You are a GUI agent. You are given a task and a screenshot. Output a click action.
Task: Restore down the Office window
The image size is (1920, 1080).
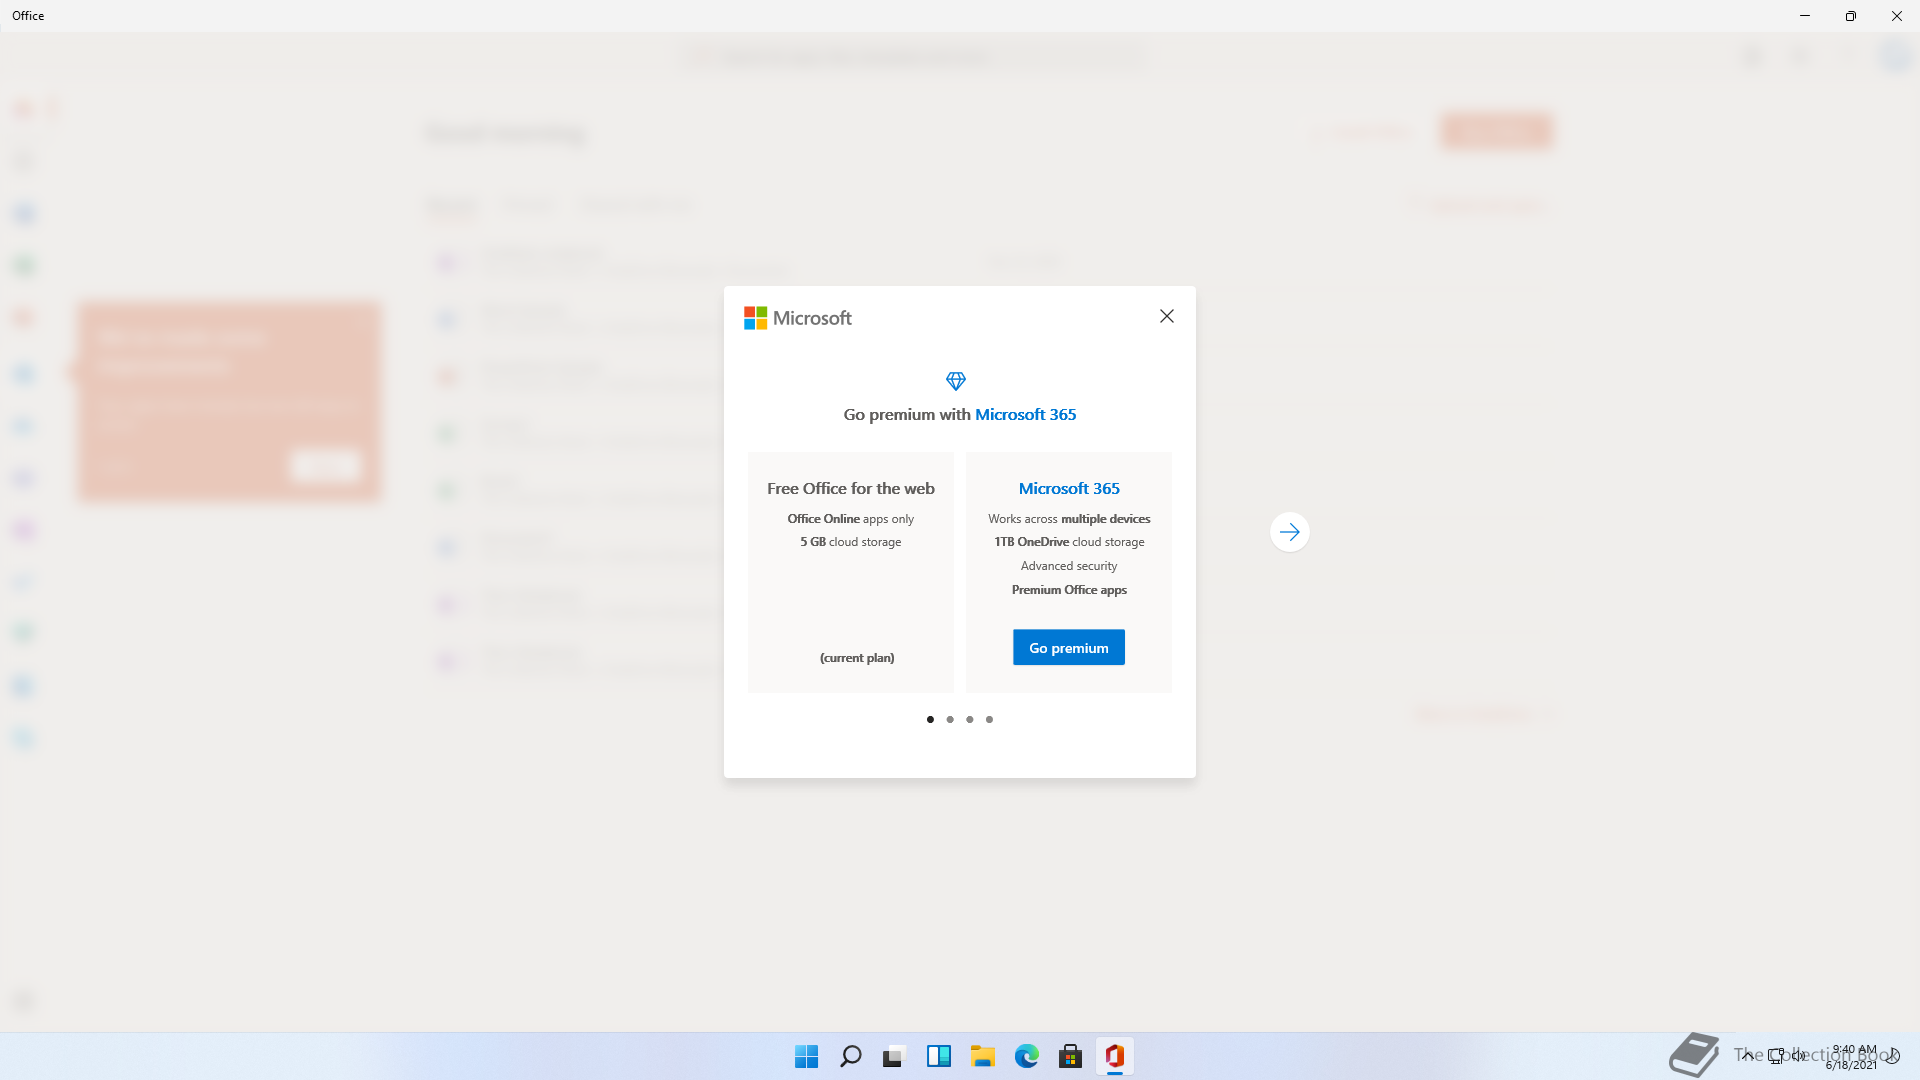[x=1851, y=16]
